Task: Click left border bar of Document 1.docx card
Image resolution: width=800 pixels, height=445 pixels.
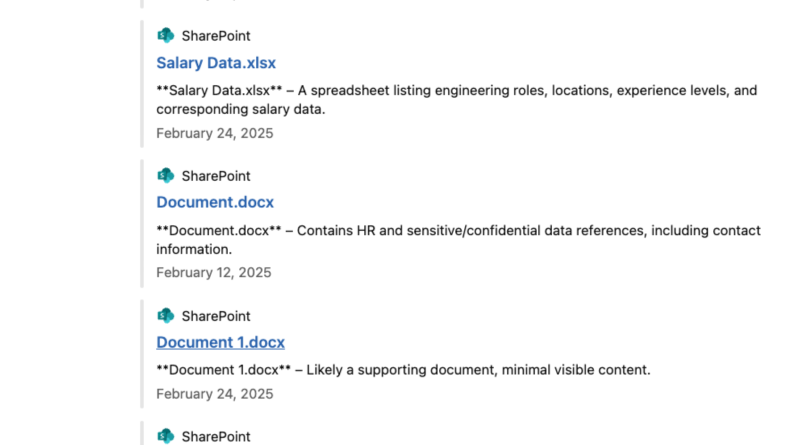Action: click(x=142, y=355)
